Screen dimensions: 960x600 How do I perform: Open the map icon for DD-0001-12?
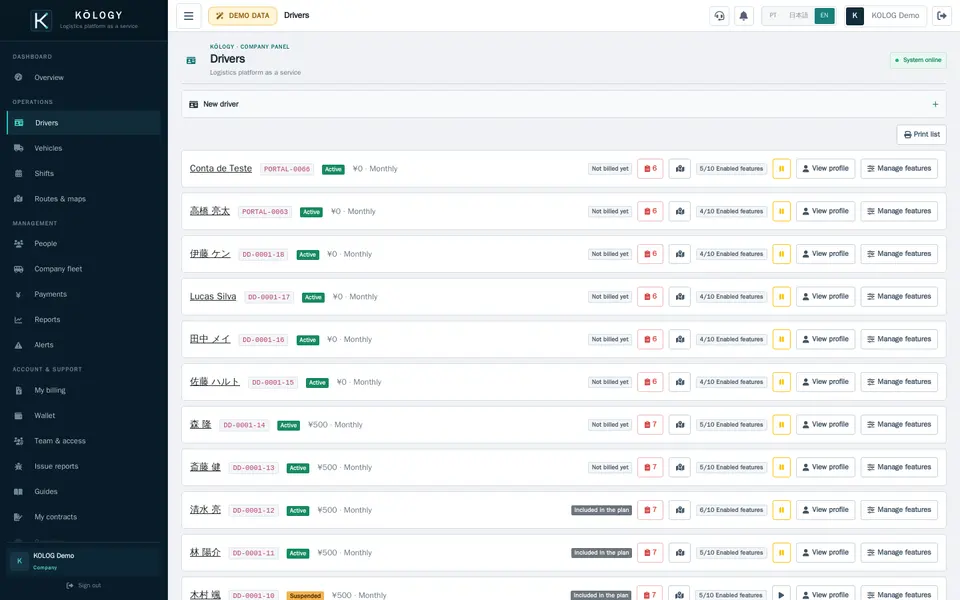click(x=680, y=510)
